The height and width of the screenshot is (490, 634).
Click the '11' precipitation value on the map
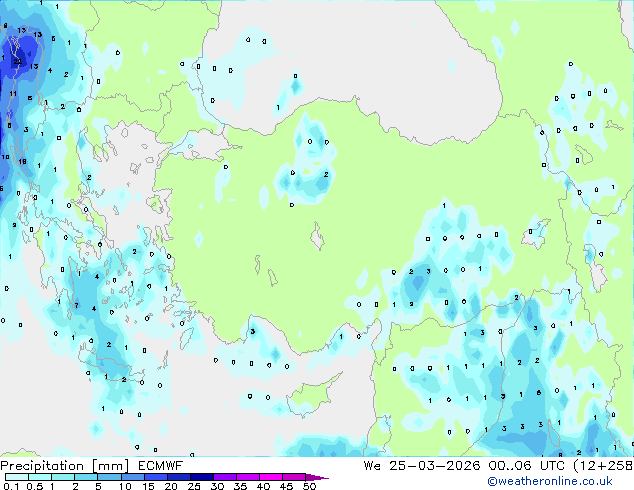(13, 94)
